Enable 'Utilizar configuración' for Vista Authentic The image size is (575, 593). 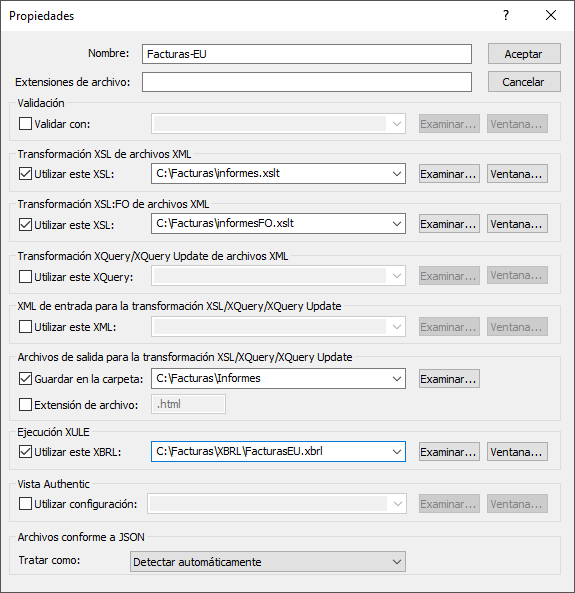pyautogui.click(x=25, y=504)
